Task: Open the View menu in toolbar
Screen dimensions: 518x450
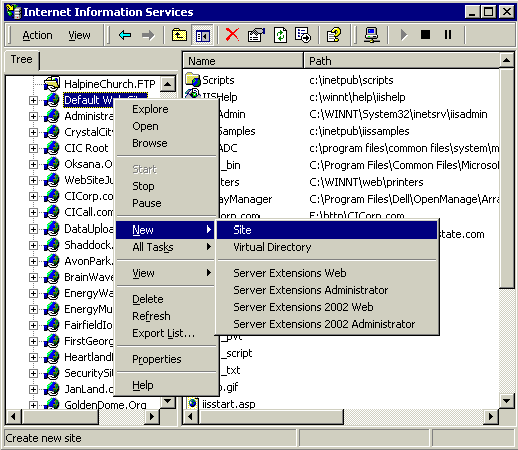Action: pos(79,35)
